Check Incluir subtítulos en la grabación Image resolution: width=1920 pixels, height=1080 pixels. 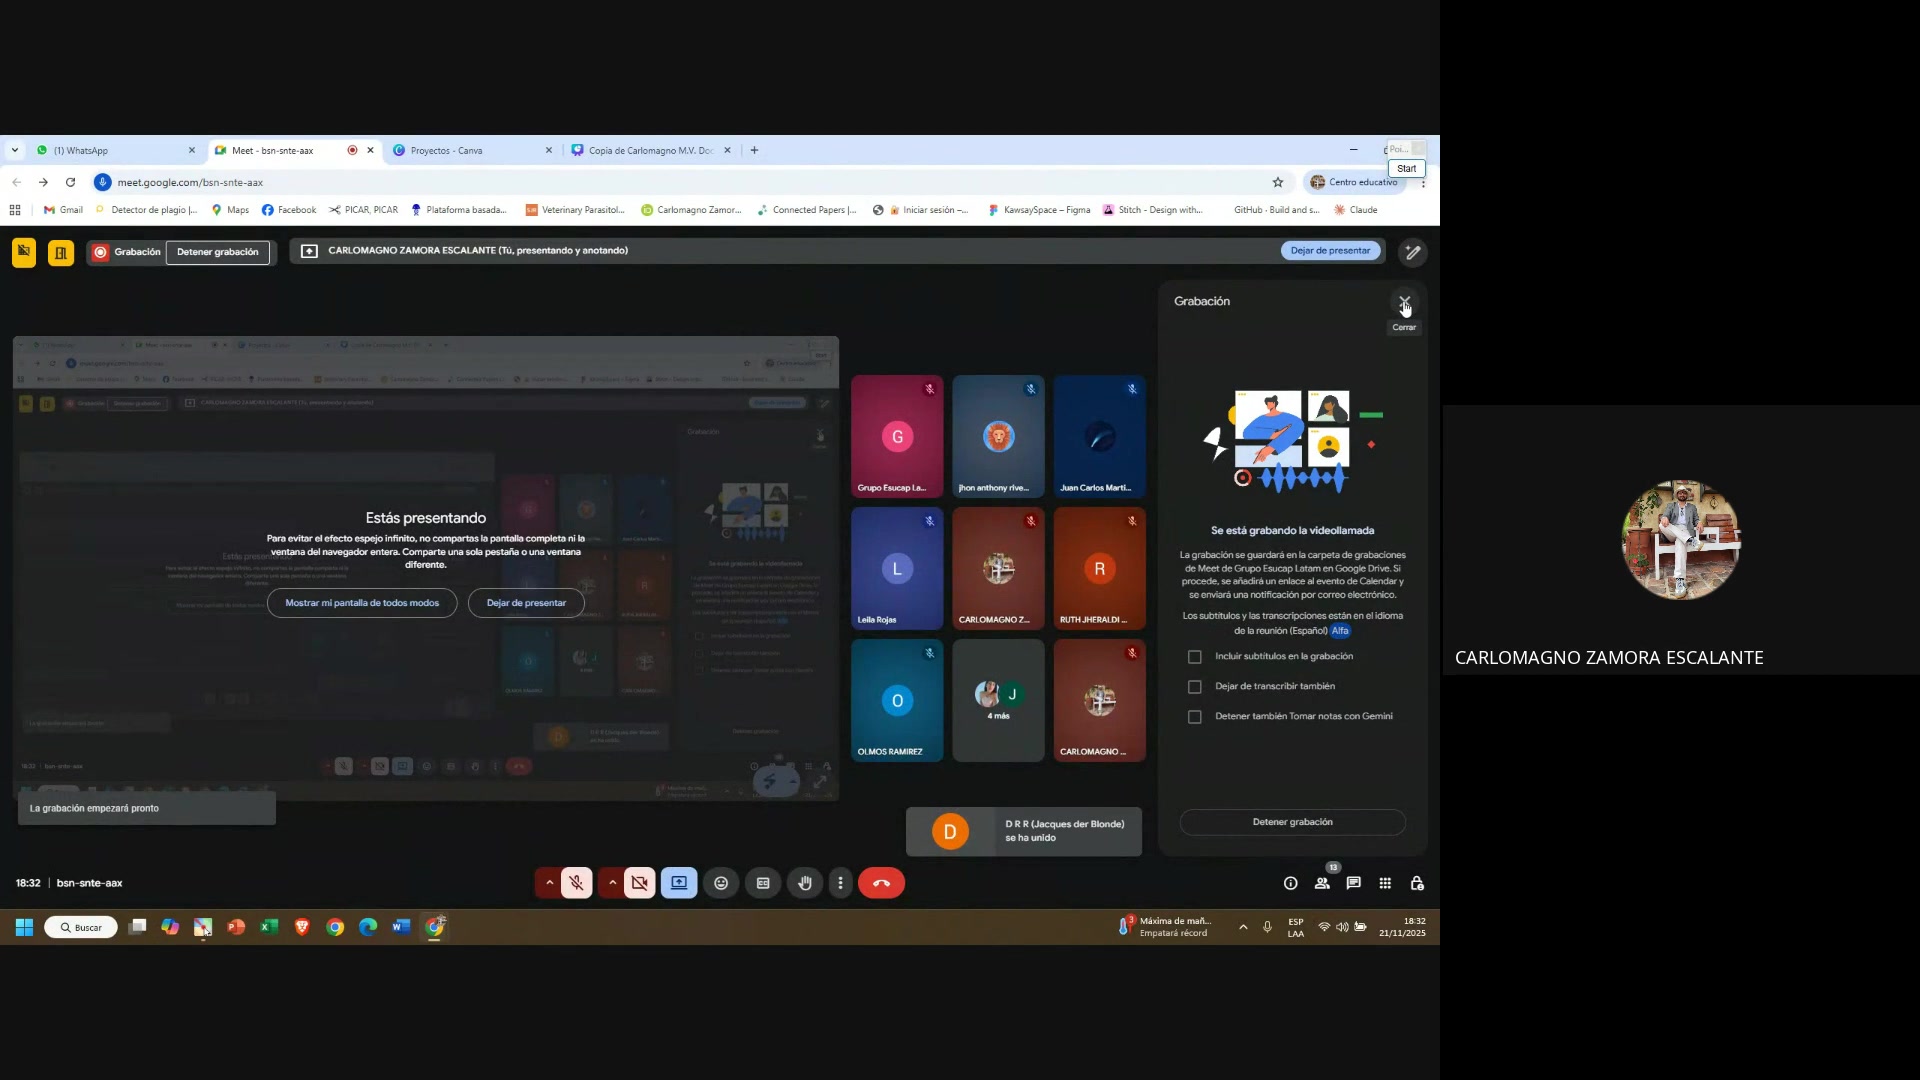(1194, 657)
